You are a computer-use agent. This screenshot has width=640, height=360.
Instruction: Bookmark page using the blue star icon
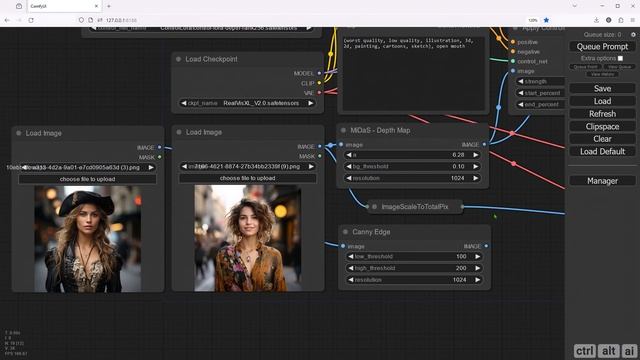click(546, 20)
